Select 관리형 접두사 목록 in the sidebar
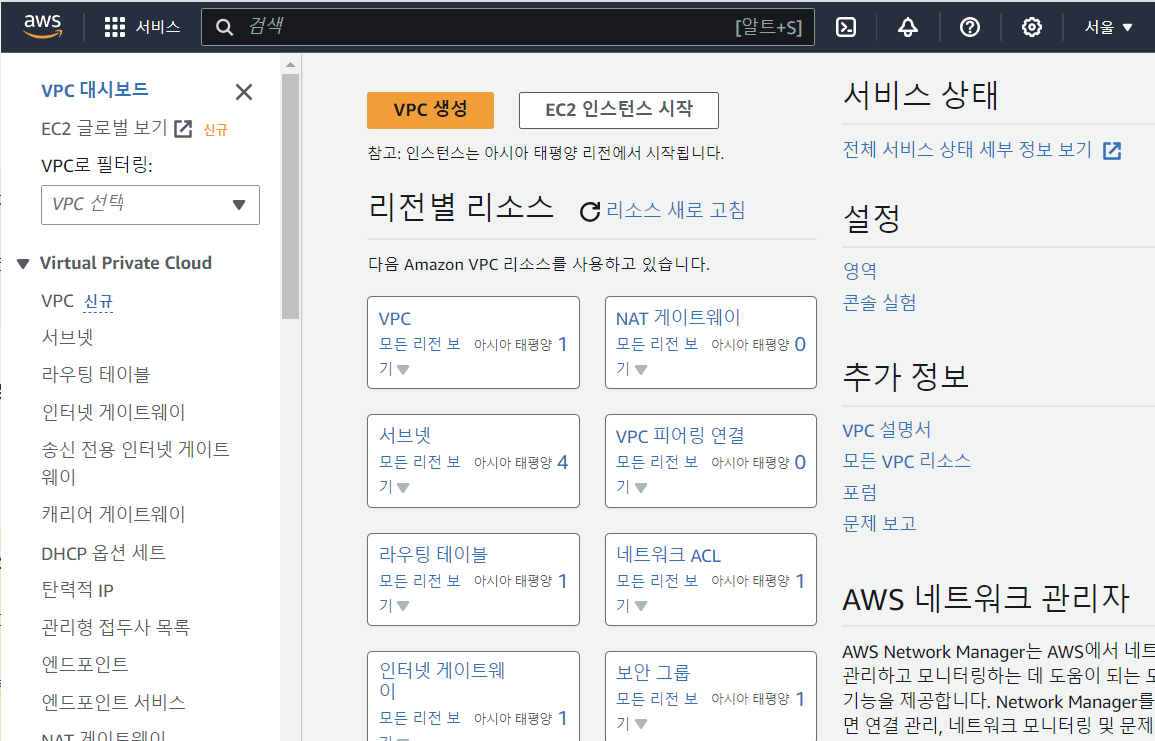 pos(116,627)
